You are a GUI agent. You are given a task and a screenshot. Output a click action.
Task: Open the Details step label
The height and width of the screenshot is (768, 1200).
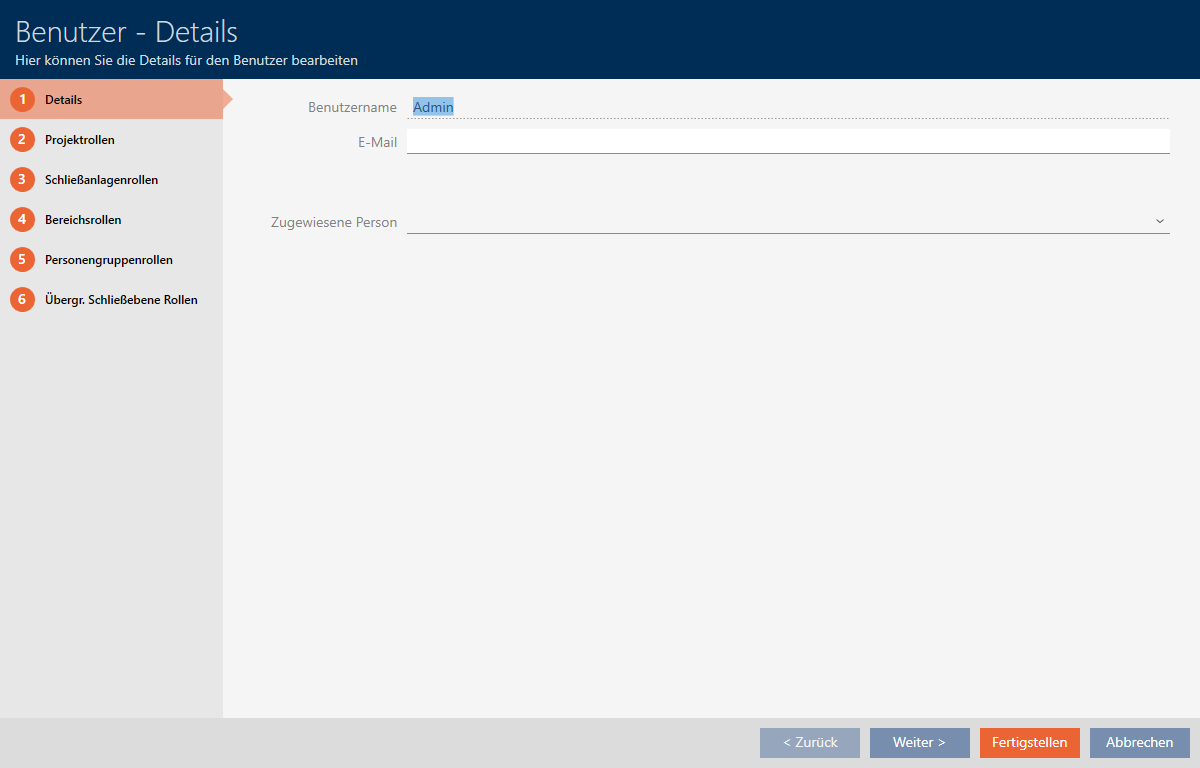coord(64,100)
